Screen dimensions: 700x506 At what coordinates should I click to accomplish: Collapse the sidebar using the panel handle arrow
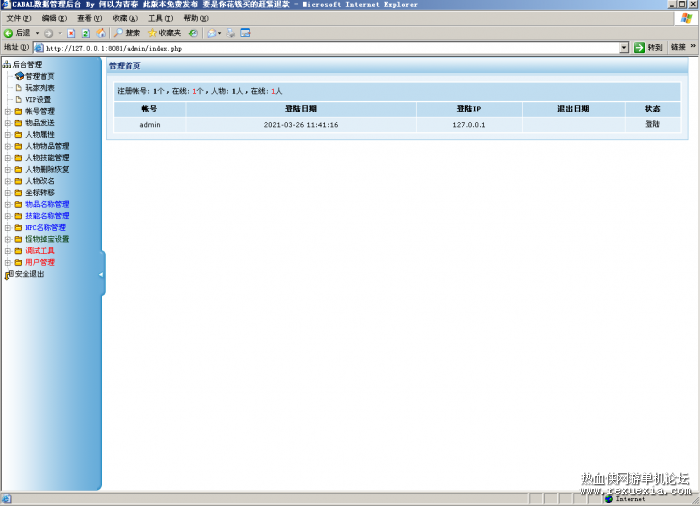click(100, 274)
